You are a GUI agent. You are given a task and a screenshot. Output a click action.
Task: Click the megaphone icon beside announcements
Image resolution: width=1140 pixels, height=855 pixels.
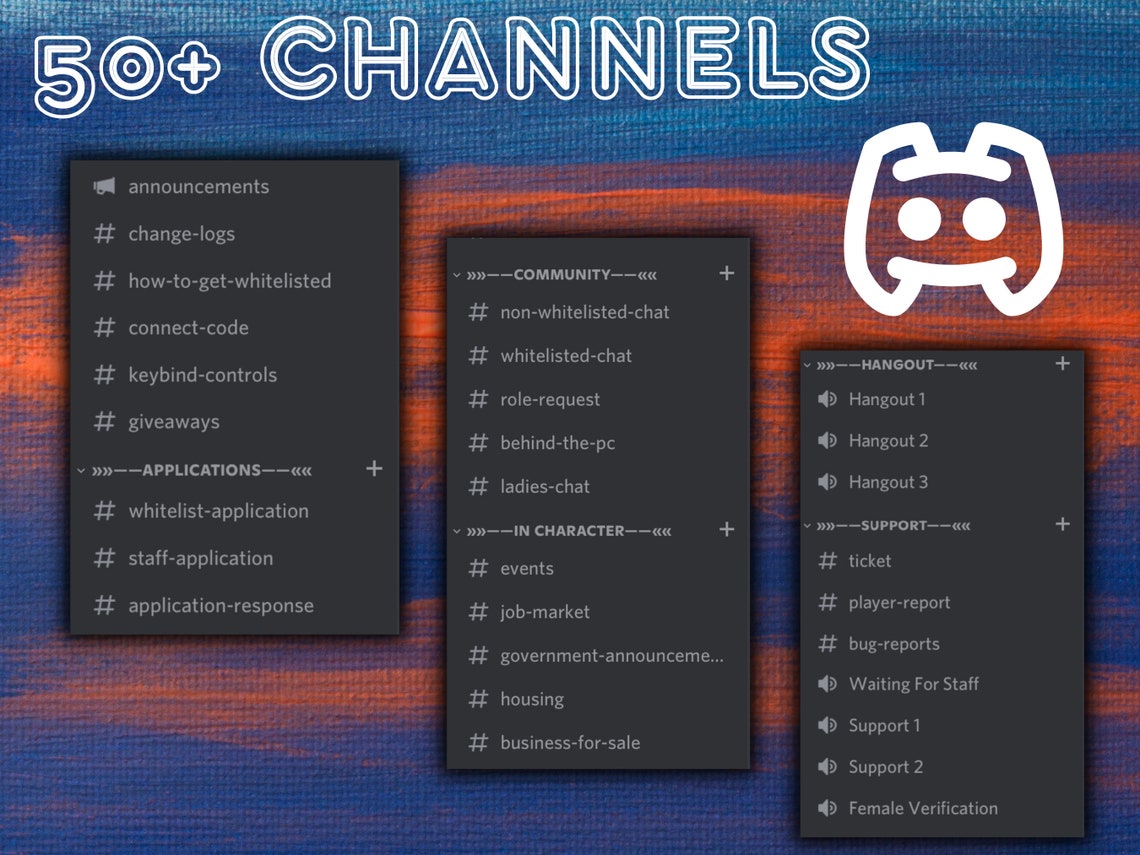tap(104, 186)
